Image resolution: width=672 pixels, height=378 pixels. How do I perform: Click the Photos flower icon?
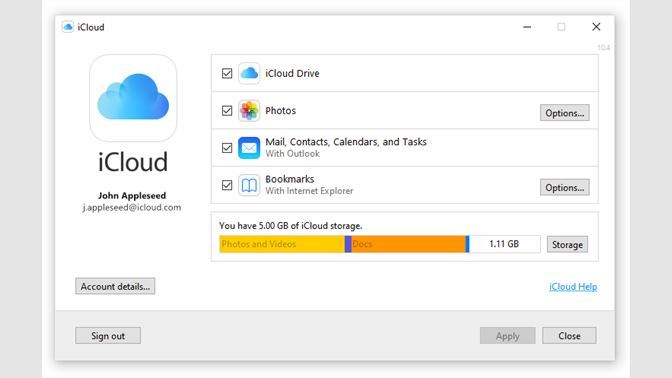[x=249, y=111]
